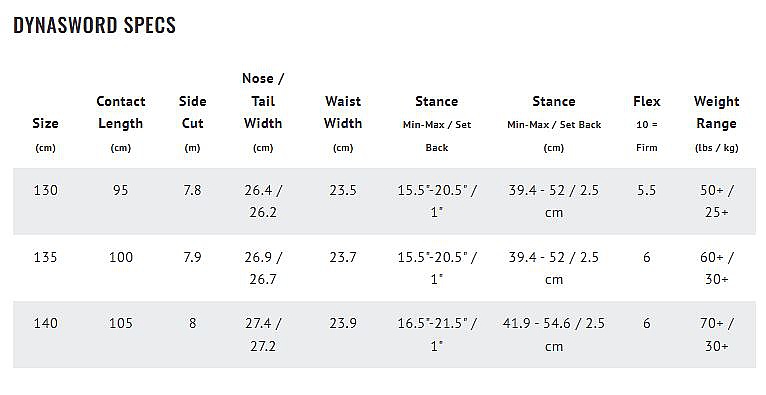Select the Weight Range column header
This screenshot has width=766, height=395.
pyautogui.click(x=717, y=124)
